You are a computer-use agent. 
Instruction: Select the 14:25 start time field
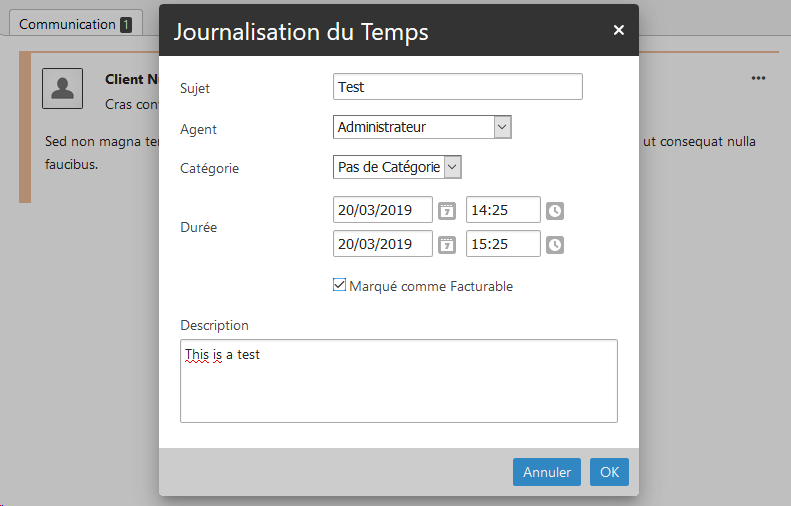pos(503,210)
